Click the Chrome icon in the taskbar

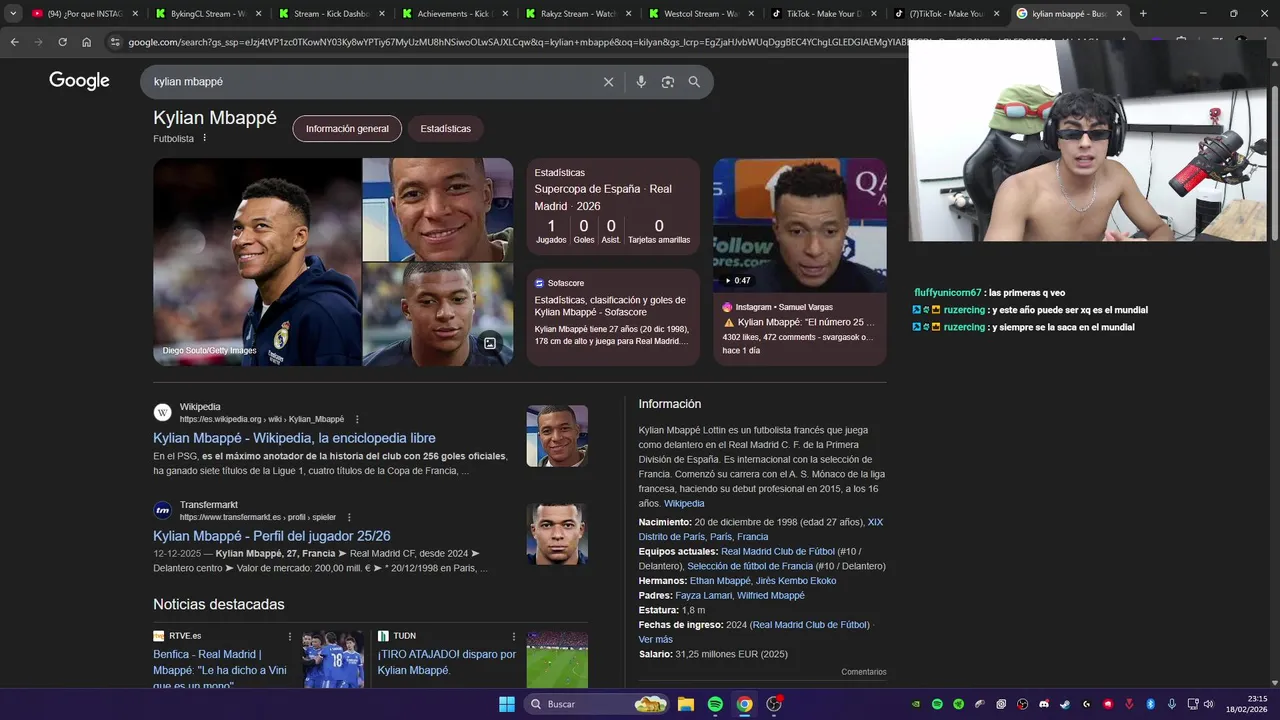click(745, 704)
